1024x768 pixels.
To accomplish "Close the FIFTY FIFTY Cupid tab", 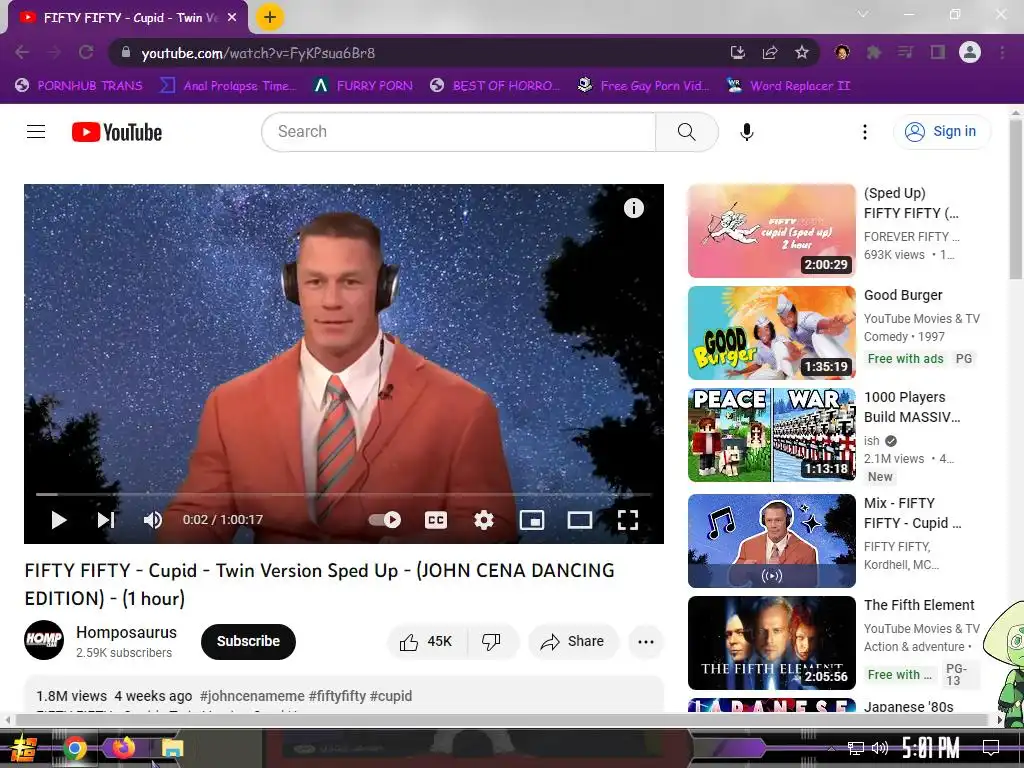I will click(x=232, y=18).
